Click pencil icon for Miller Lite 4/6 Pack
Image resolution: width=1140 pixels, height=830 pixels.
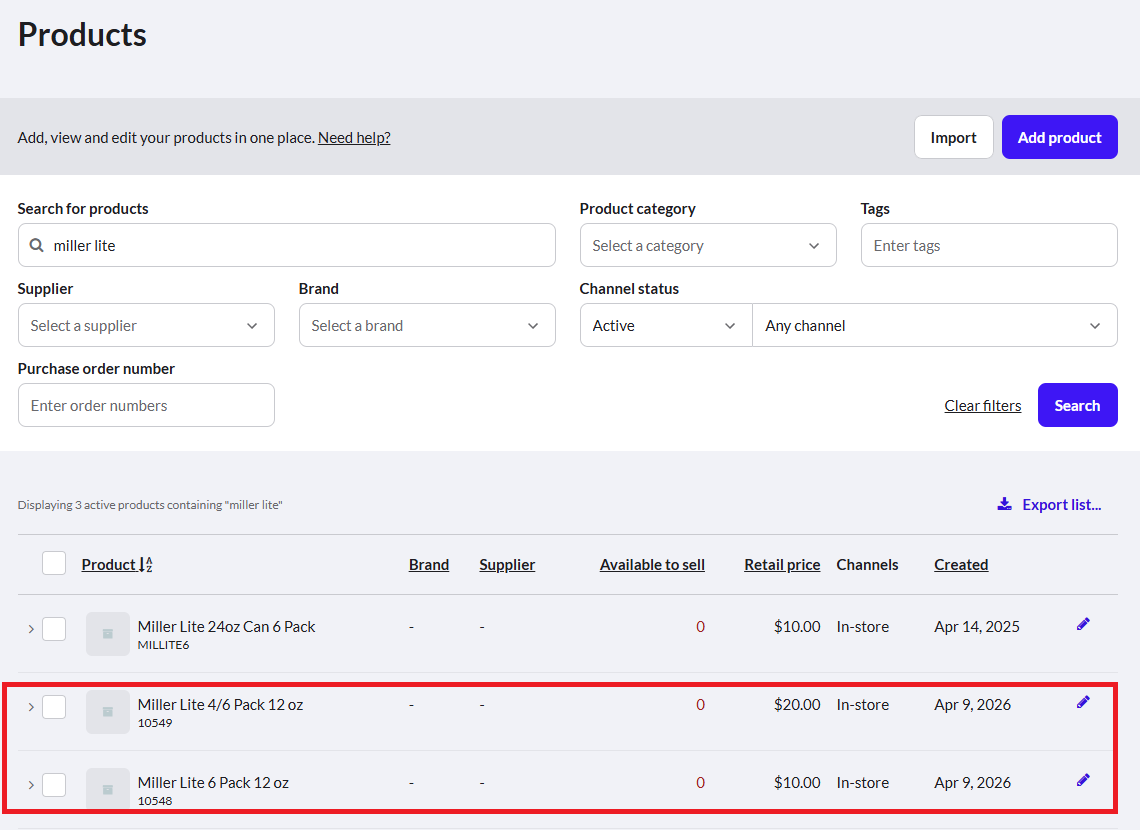(1083, 702)
